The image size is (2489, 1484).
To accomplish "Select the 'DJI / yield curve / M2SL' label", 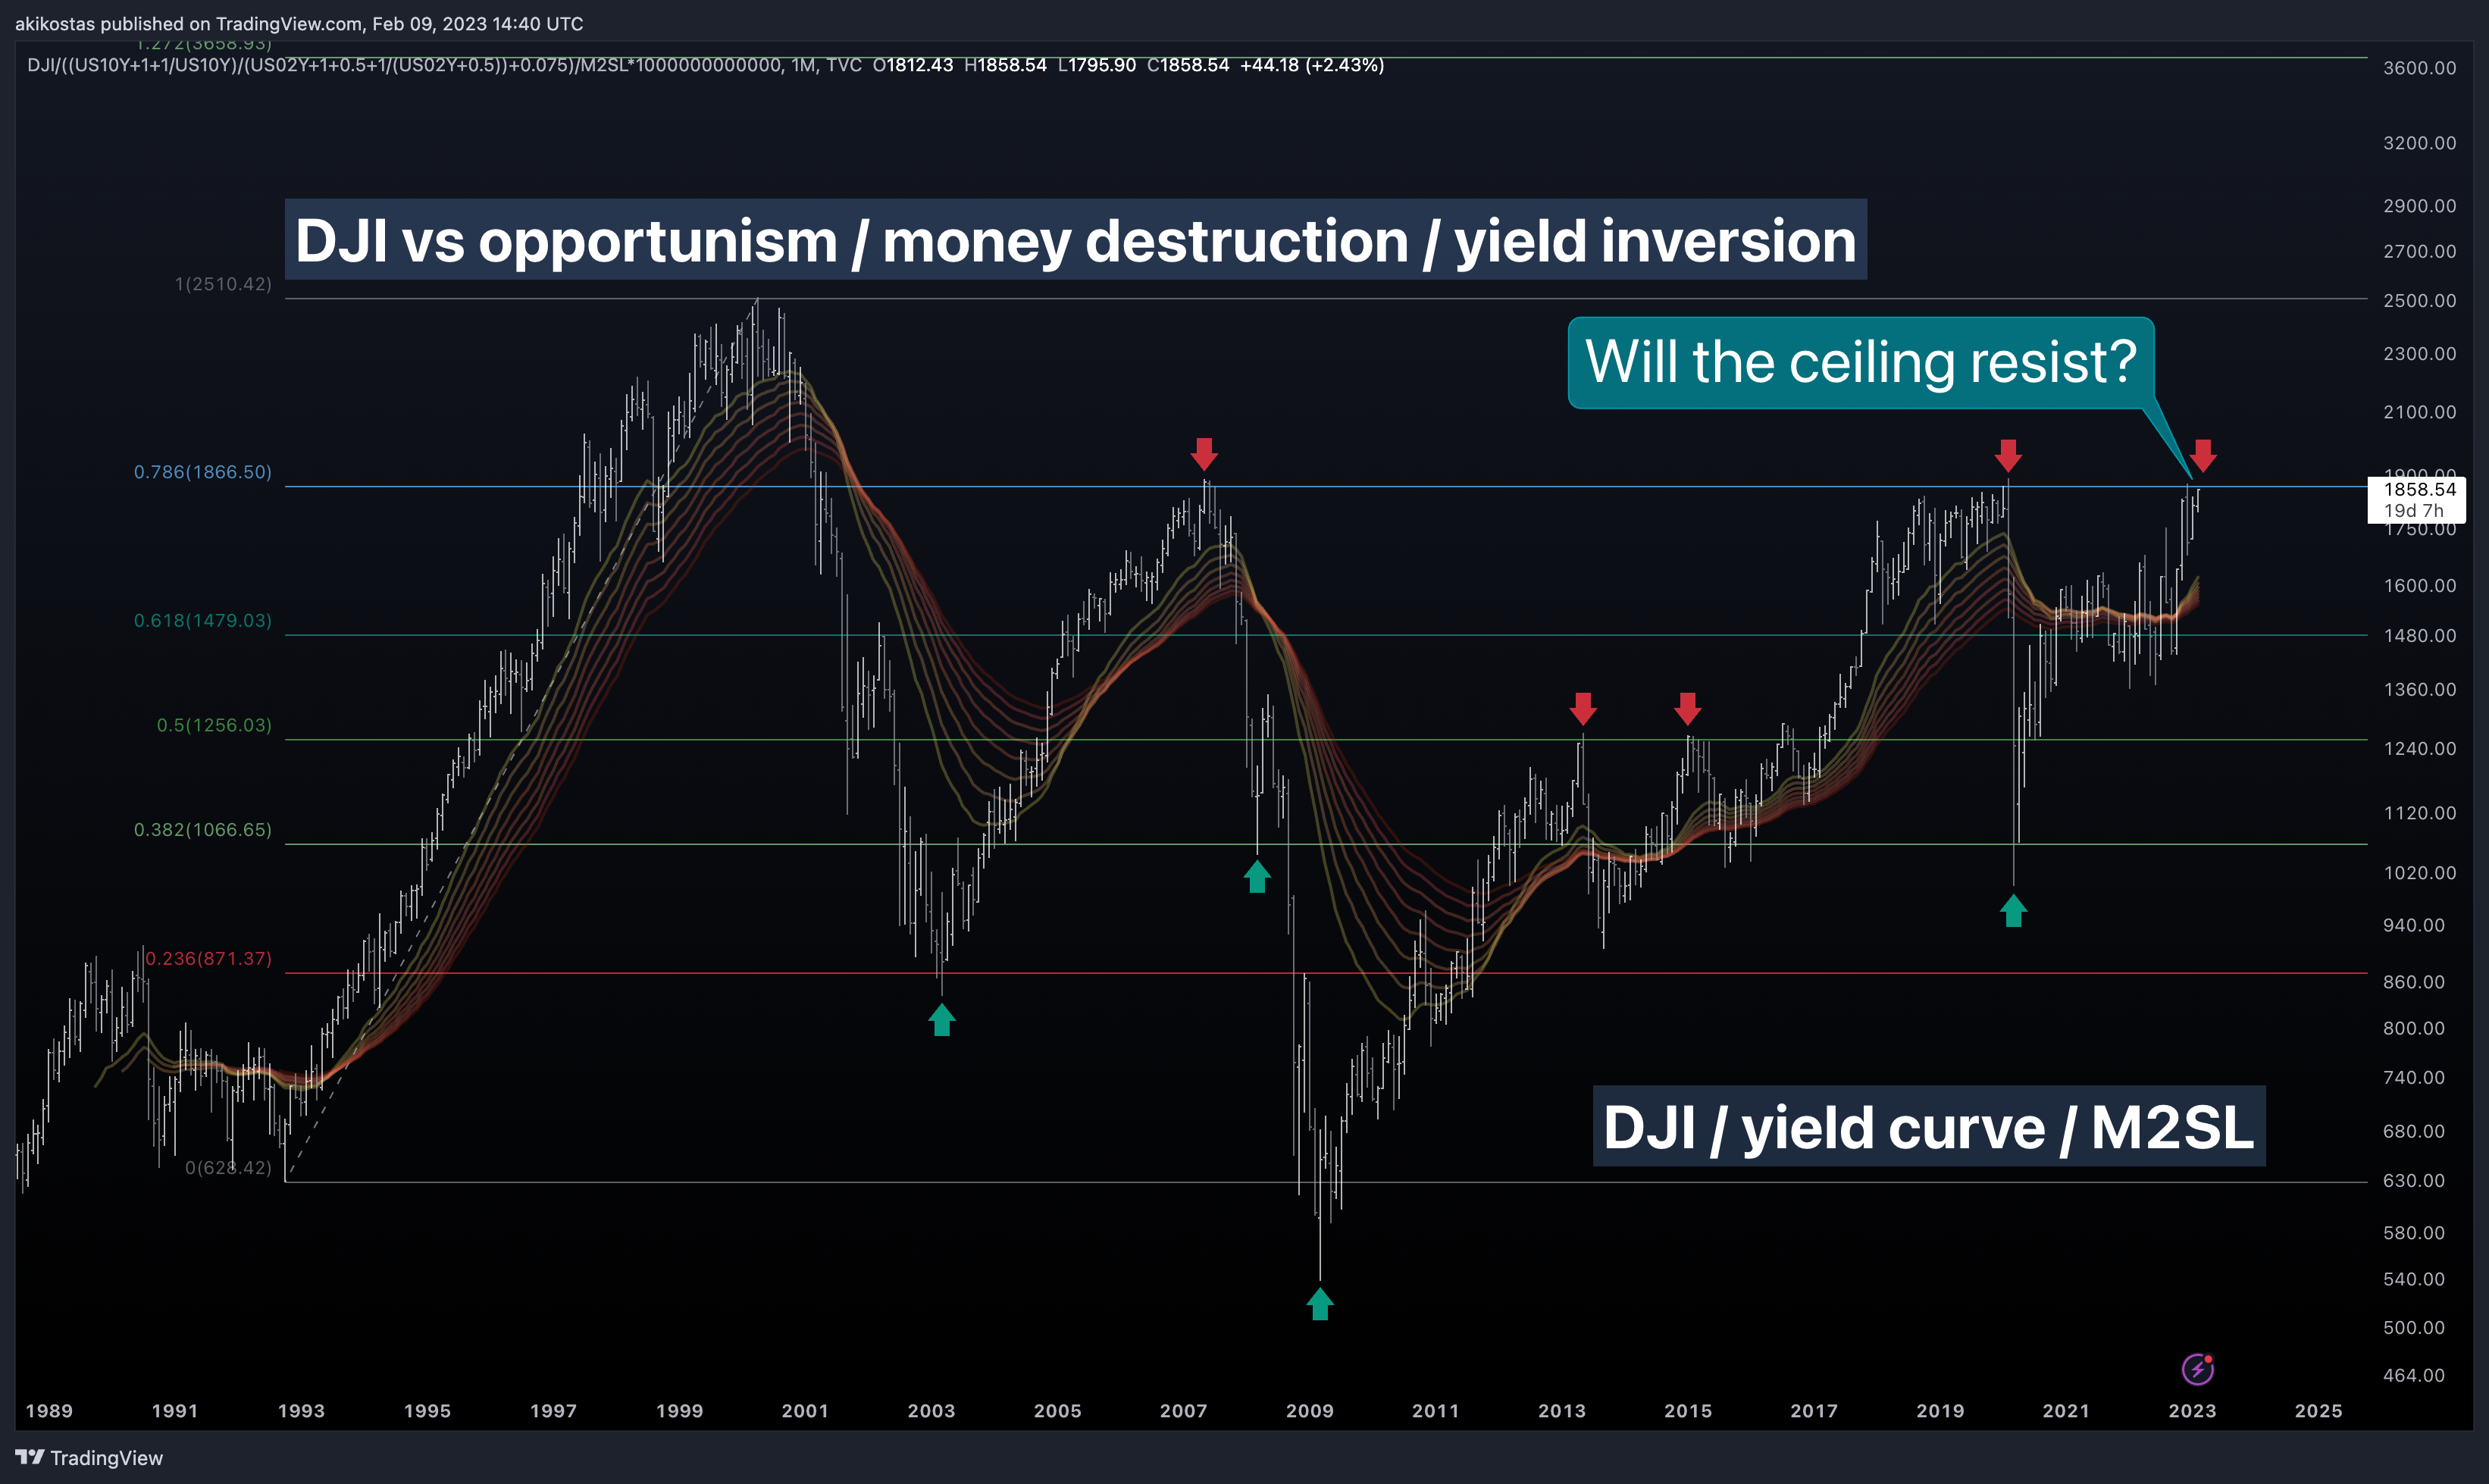I will tap(1928, 1127).
